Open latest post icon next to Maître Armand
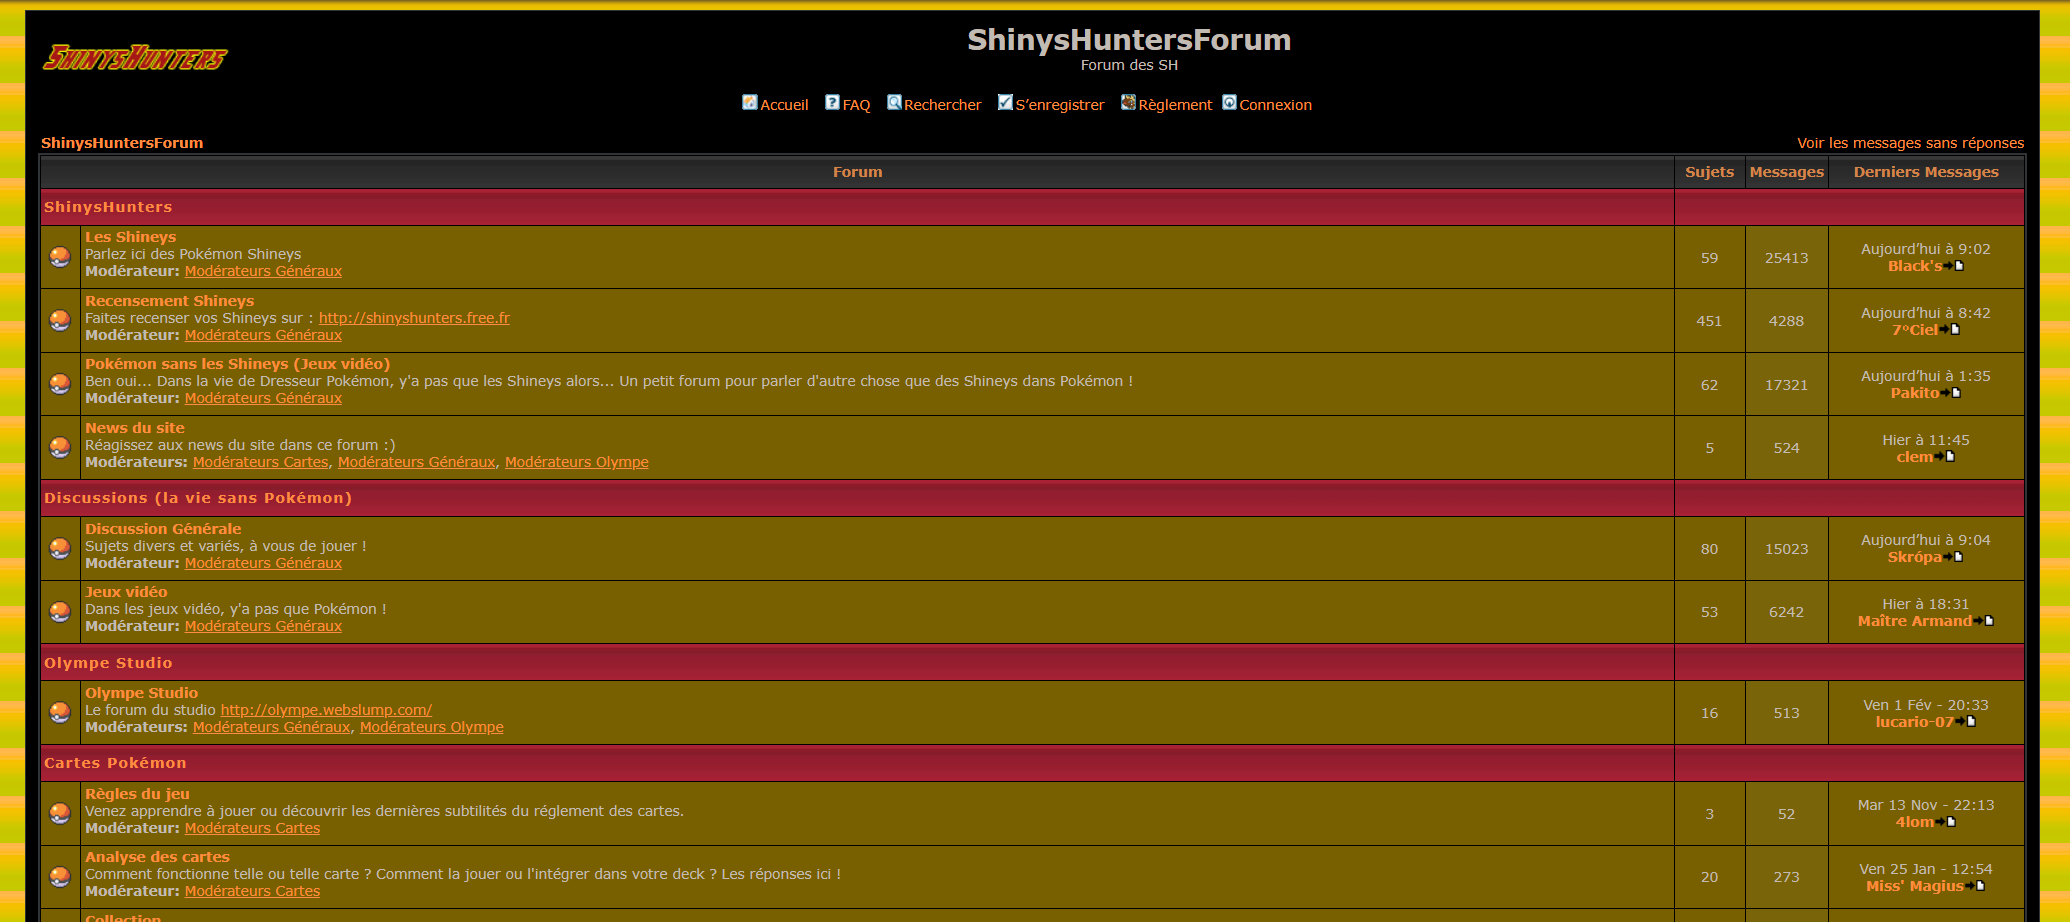The width and height of the screenshot is (2070, 922). 1984,621
